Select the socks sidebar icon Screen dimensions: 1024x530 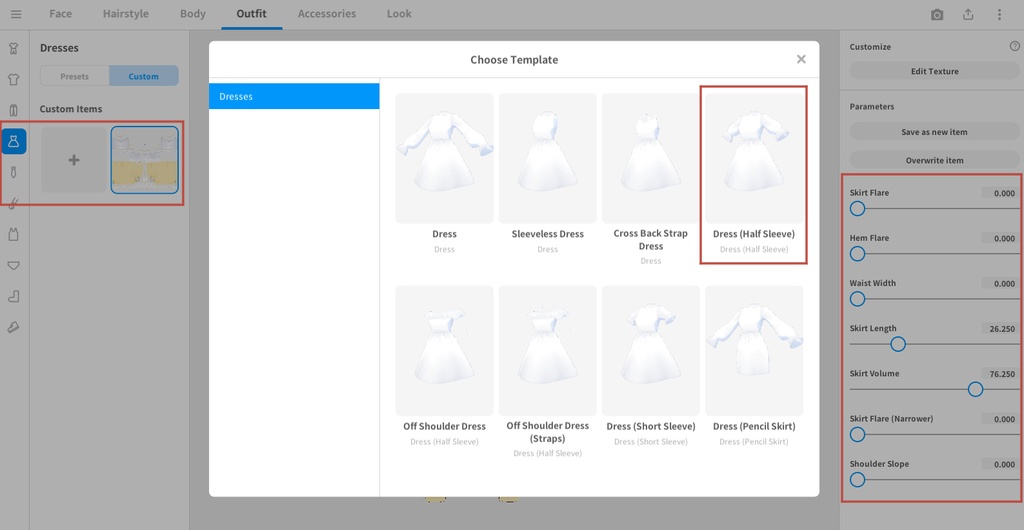pos(14,296)
